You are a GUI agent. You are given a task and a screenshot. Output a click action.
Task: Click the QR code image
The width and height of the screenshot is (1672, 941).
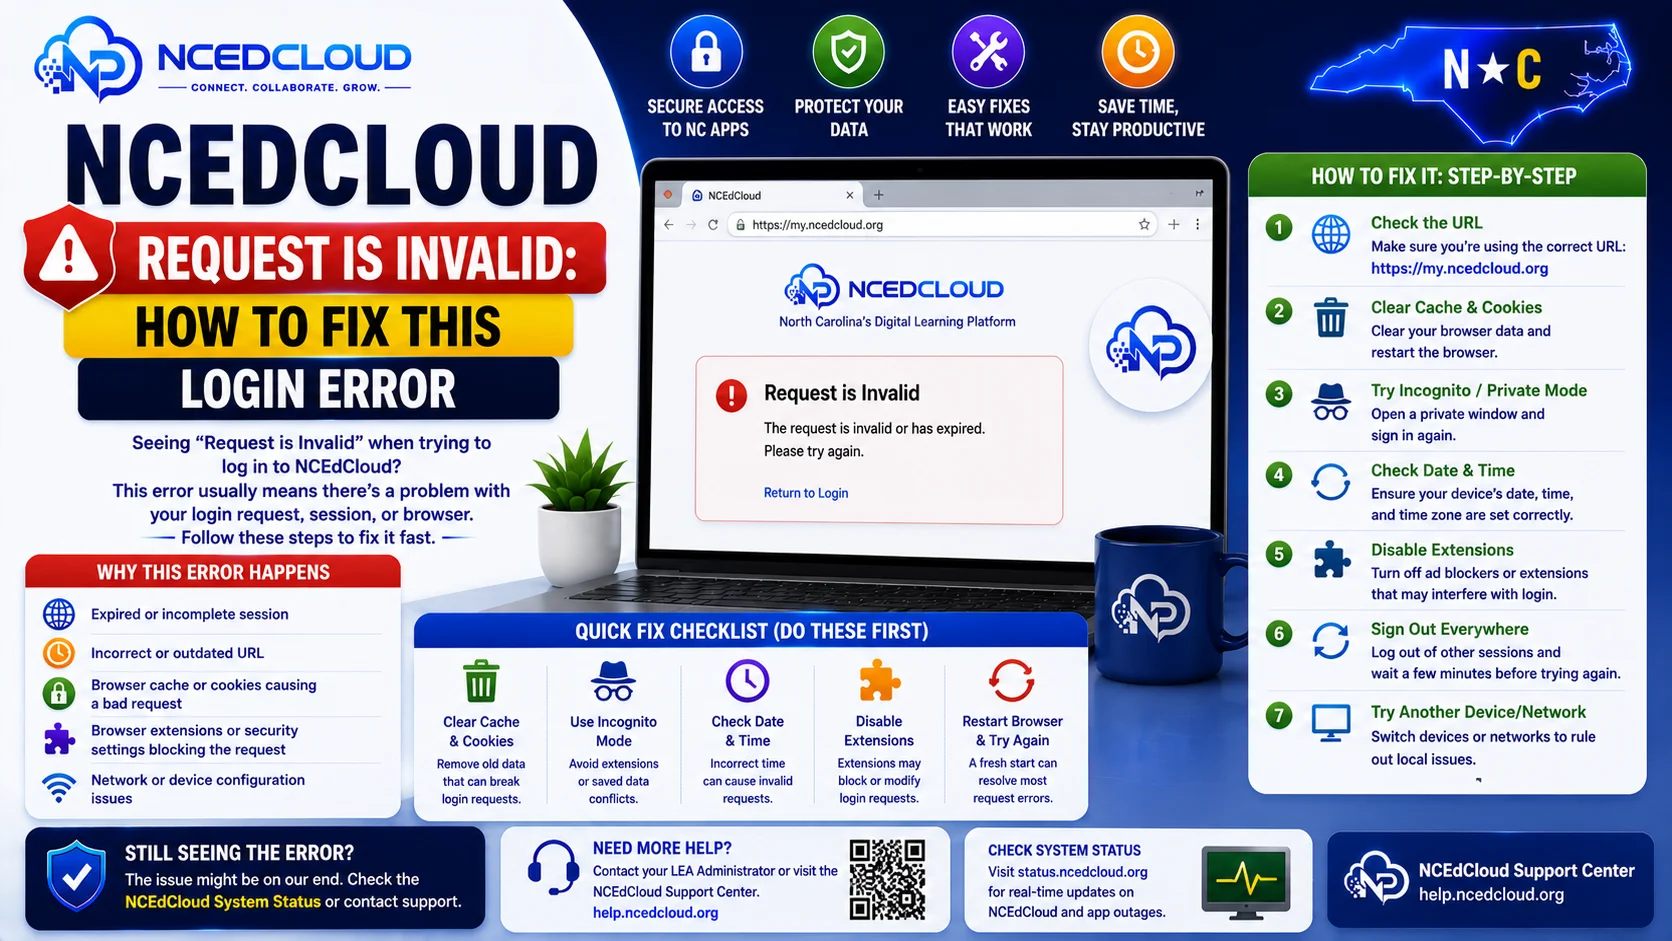pyautogui.click(x=887, y=879)
